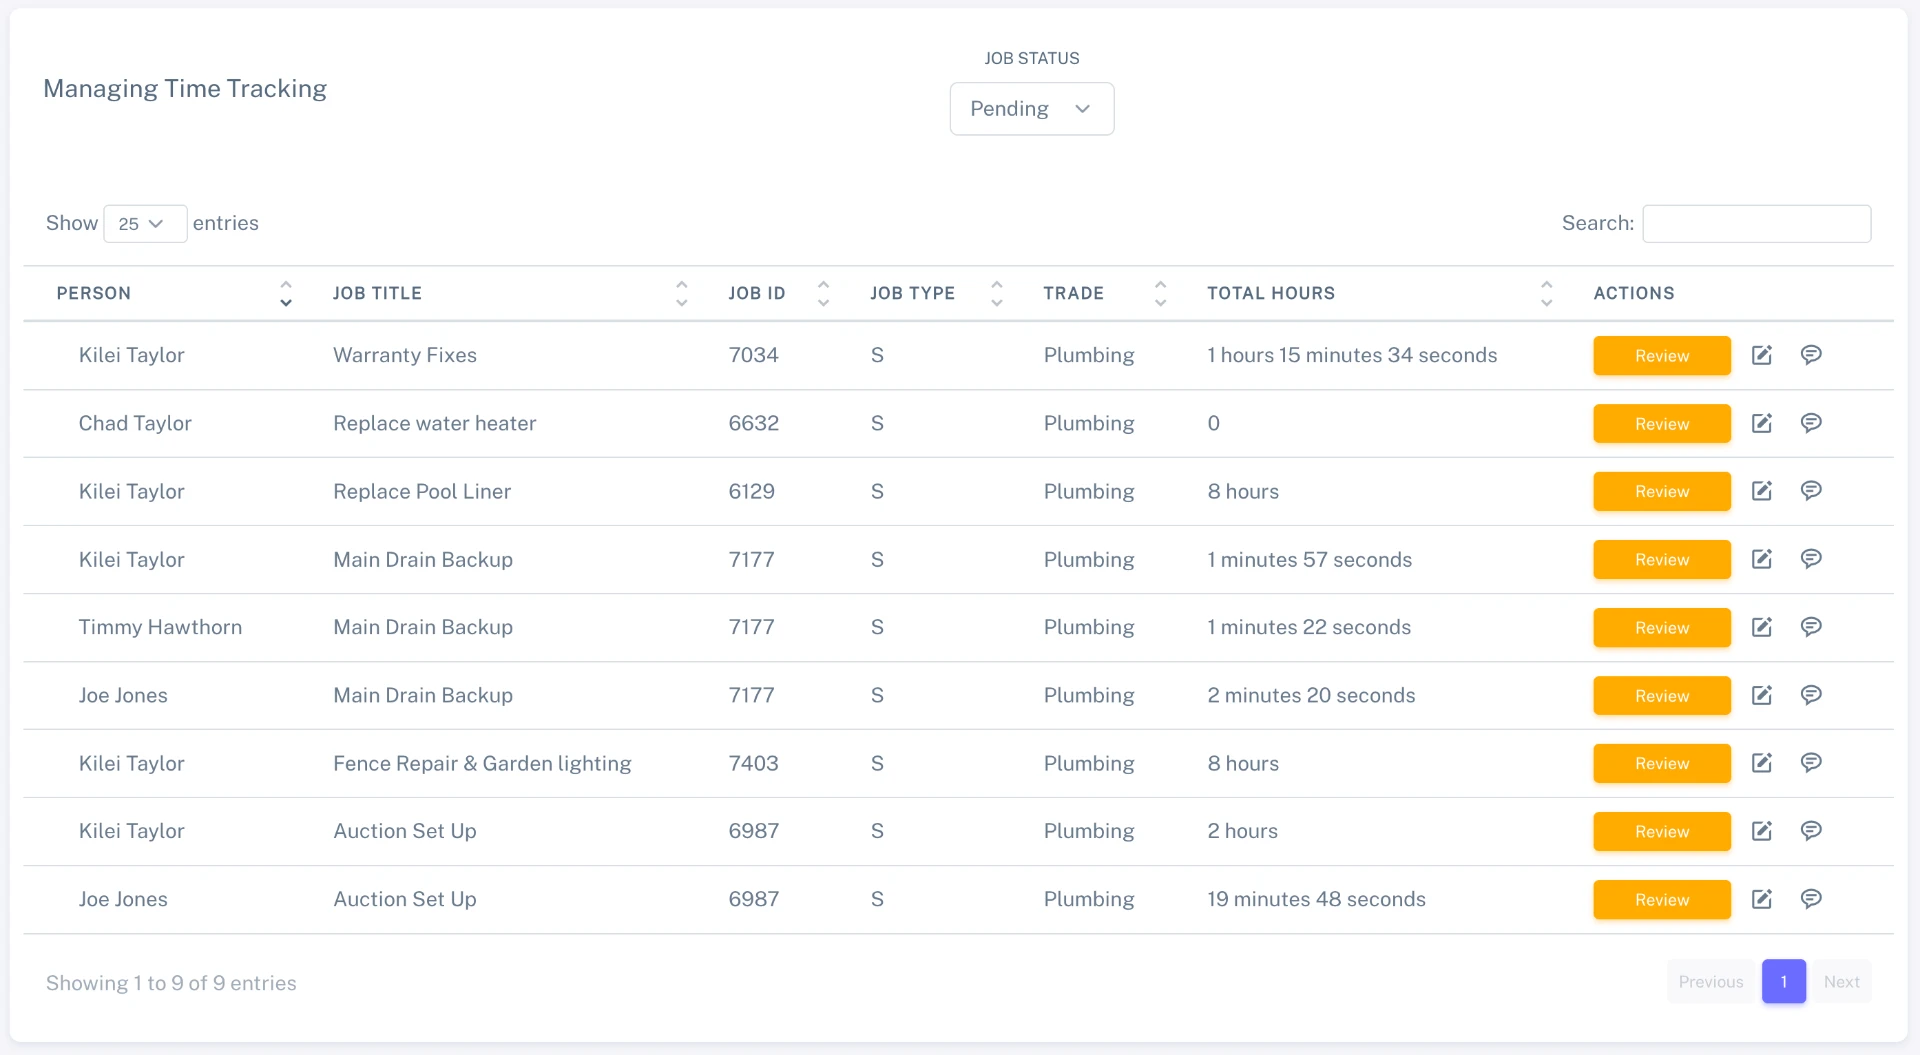Click 'Showing 1 to 9 of 9 entries' text
The image size is (1920, 1055).
click(171, 983)
